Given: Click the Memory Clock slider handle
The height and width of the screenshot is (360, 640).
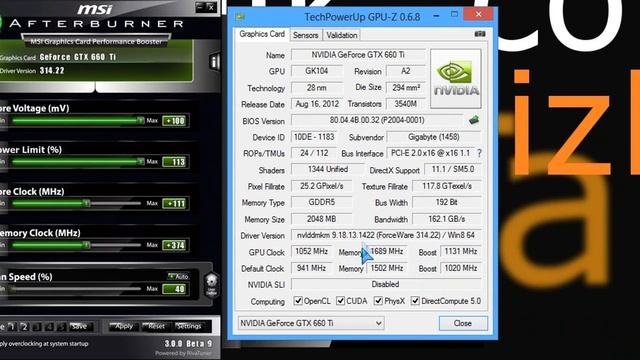Looking at the screenshot, I should tap(87, 245).
